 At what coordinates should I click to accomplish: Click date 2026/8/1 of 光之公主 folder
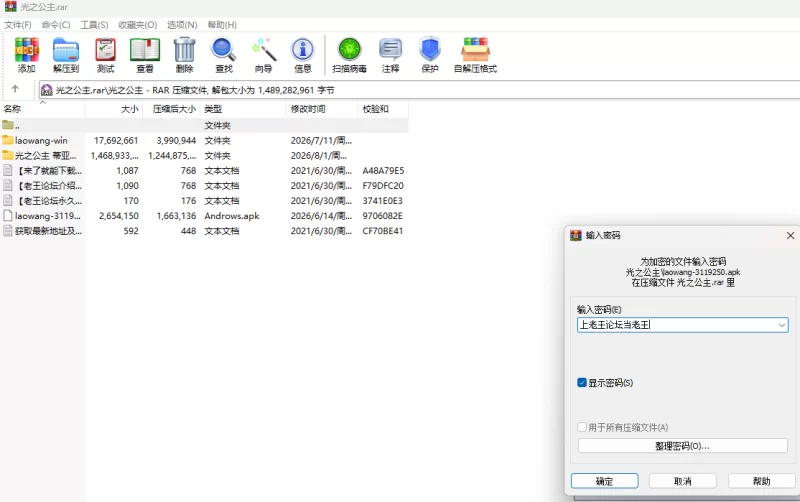click(x=319, y=156)
